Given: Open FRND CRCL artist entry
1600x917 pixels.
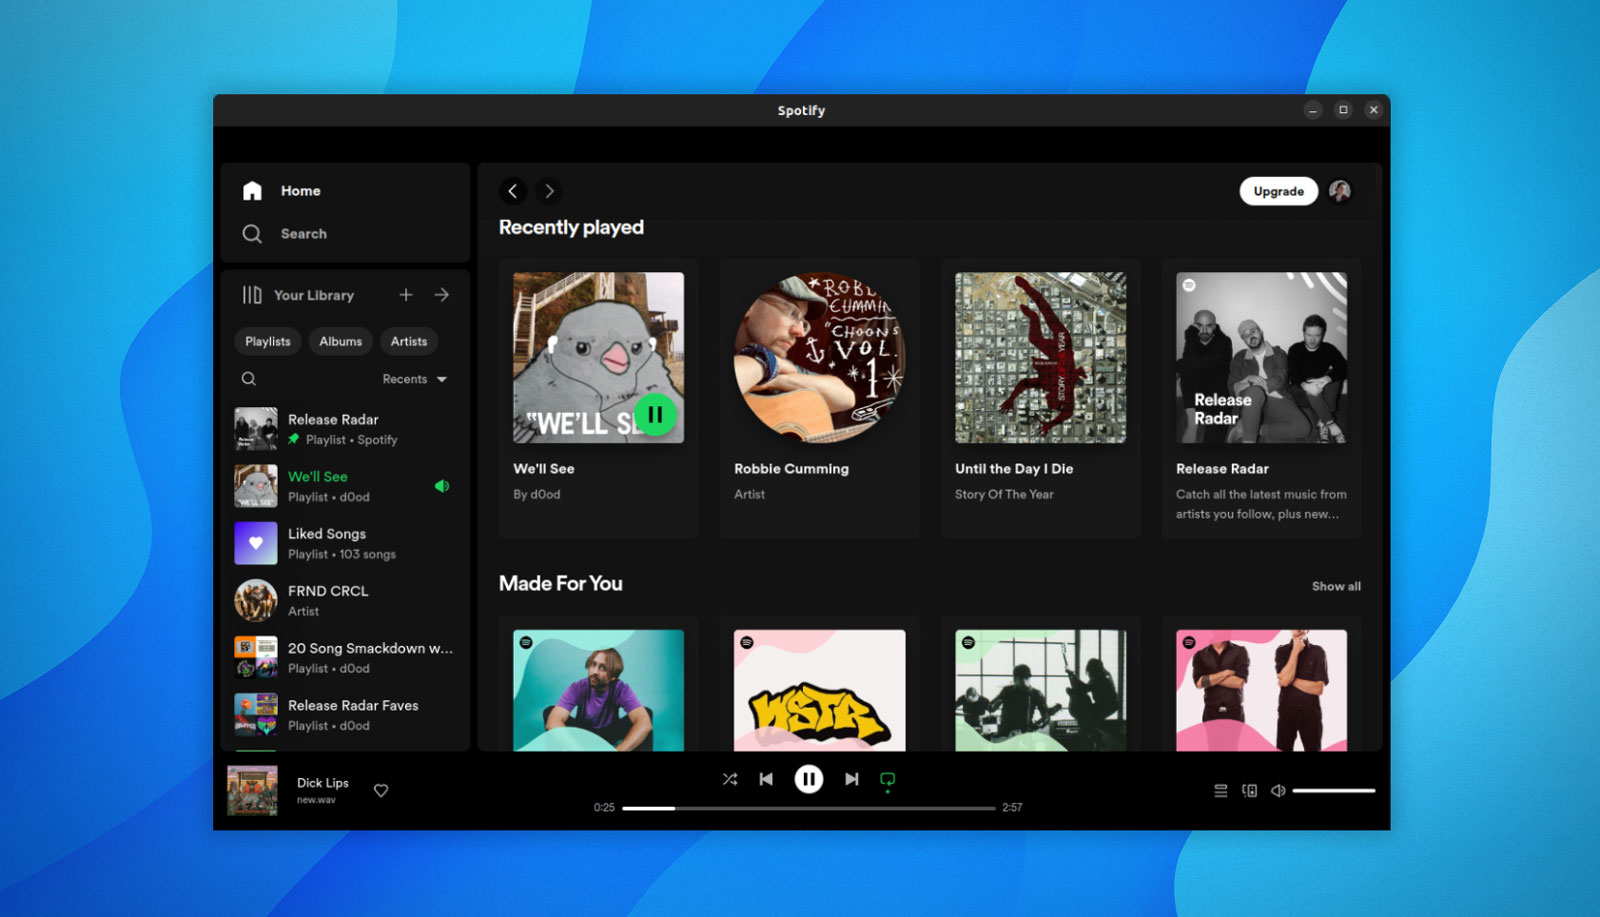Looking at the screenshot, I should pos(344,600).
